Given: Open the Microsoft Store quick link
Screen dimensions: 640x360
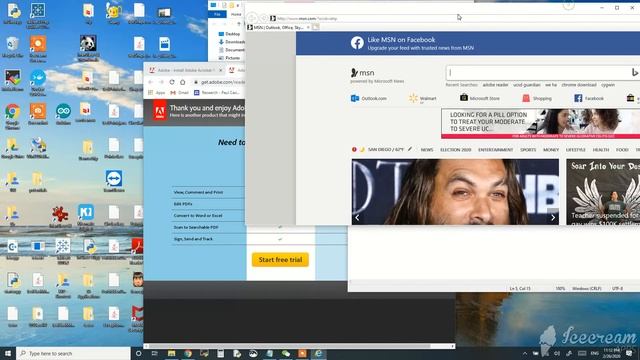Looking at the screenshot, I should 480,98.
